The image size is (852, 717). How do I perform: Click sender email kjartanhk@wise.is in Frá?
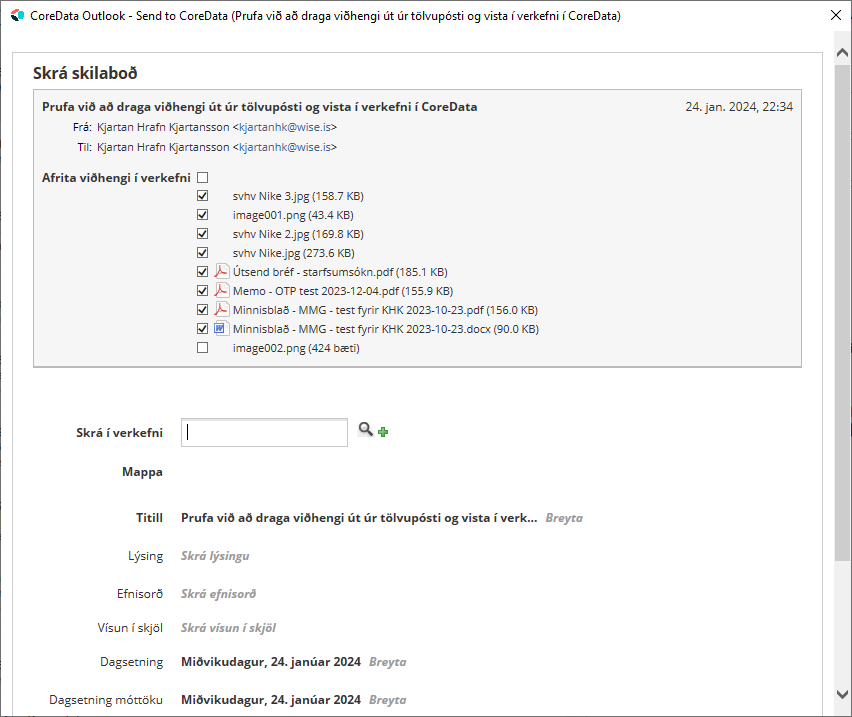tap(285, 128)
